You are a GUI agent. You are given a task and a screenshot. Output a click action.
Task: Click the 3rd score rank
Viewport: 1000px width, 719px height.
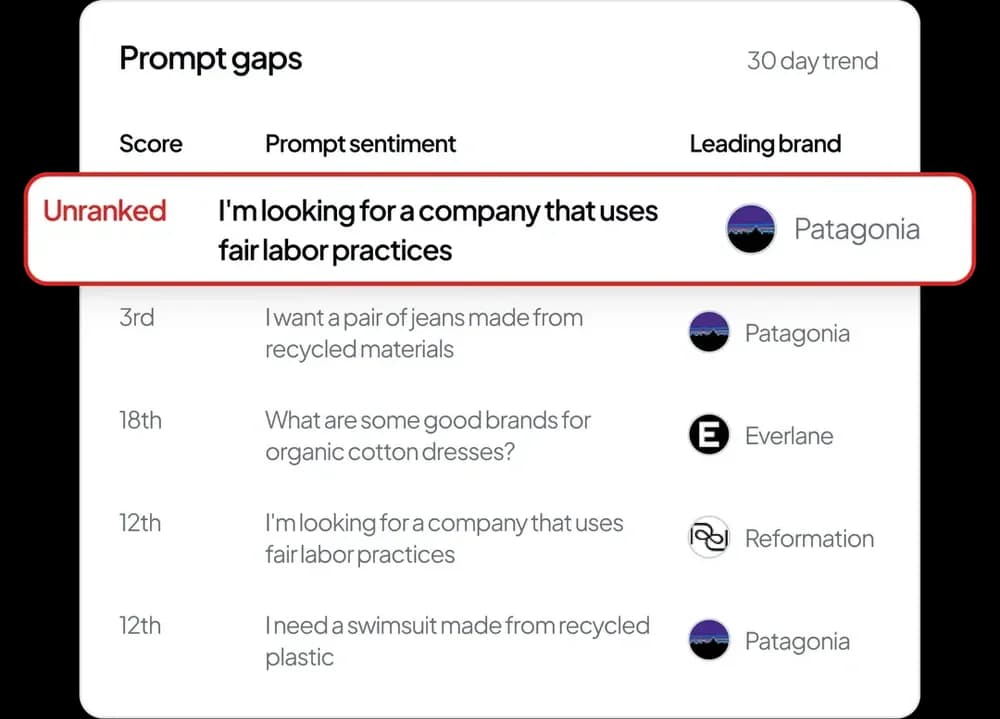(x=137, y=318)
